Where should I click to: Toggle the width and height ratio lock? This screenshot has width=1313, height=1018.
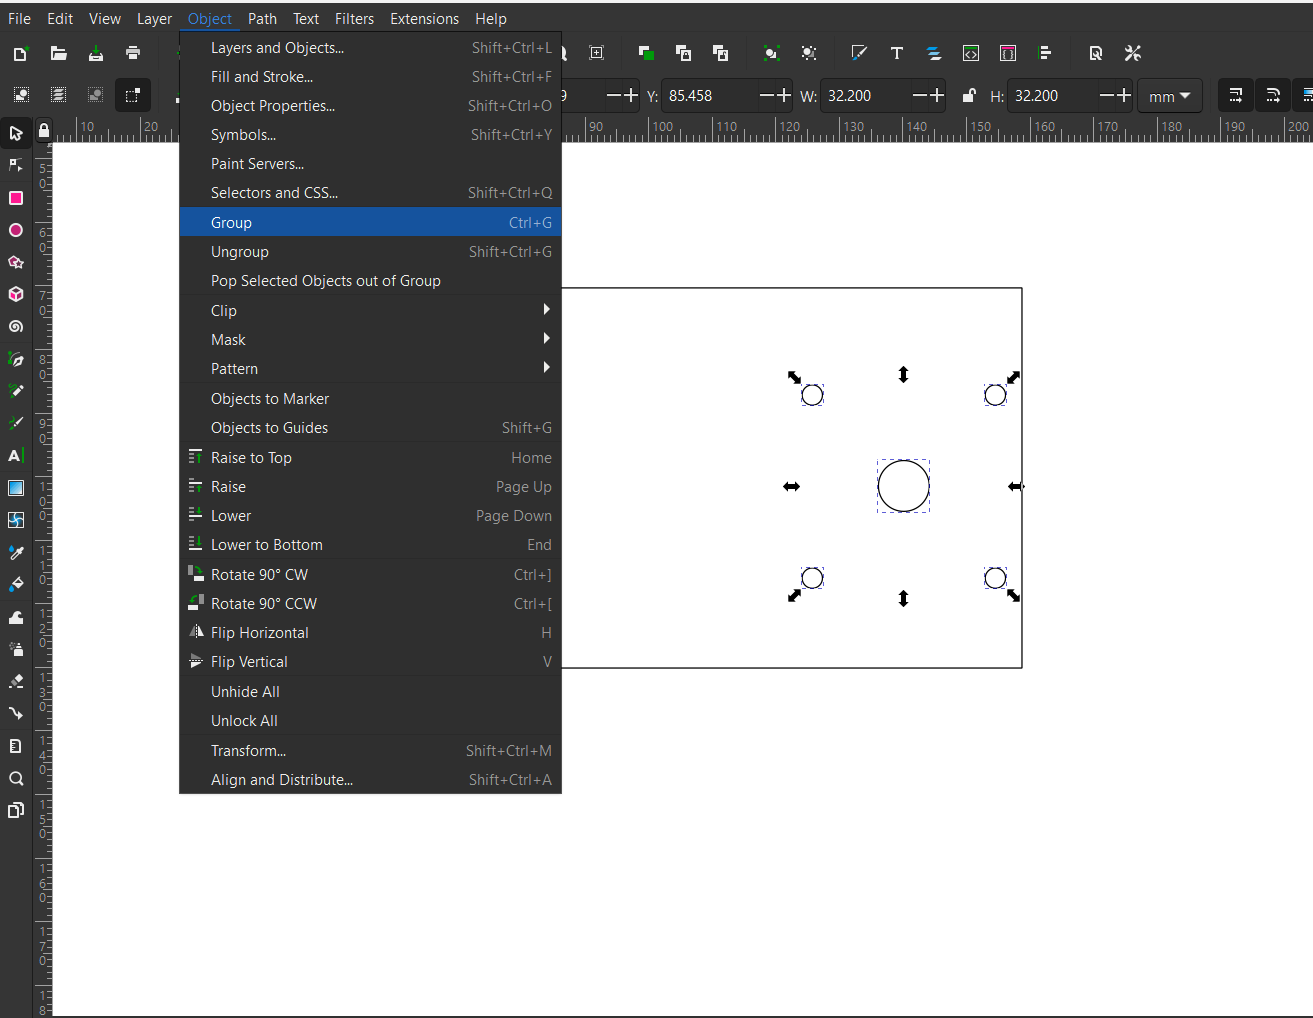tap(968, 96)
